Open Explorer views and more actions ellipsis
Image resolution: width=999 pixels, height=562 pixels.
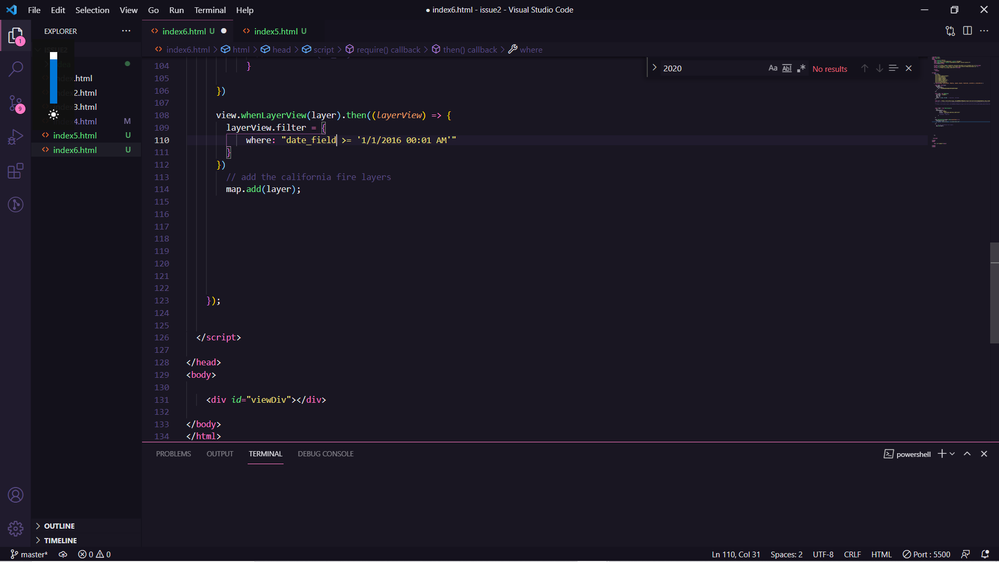[x=126, y=31]
